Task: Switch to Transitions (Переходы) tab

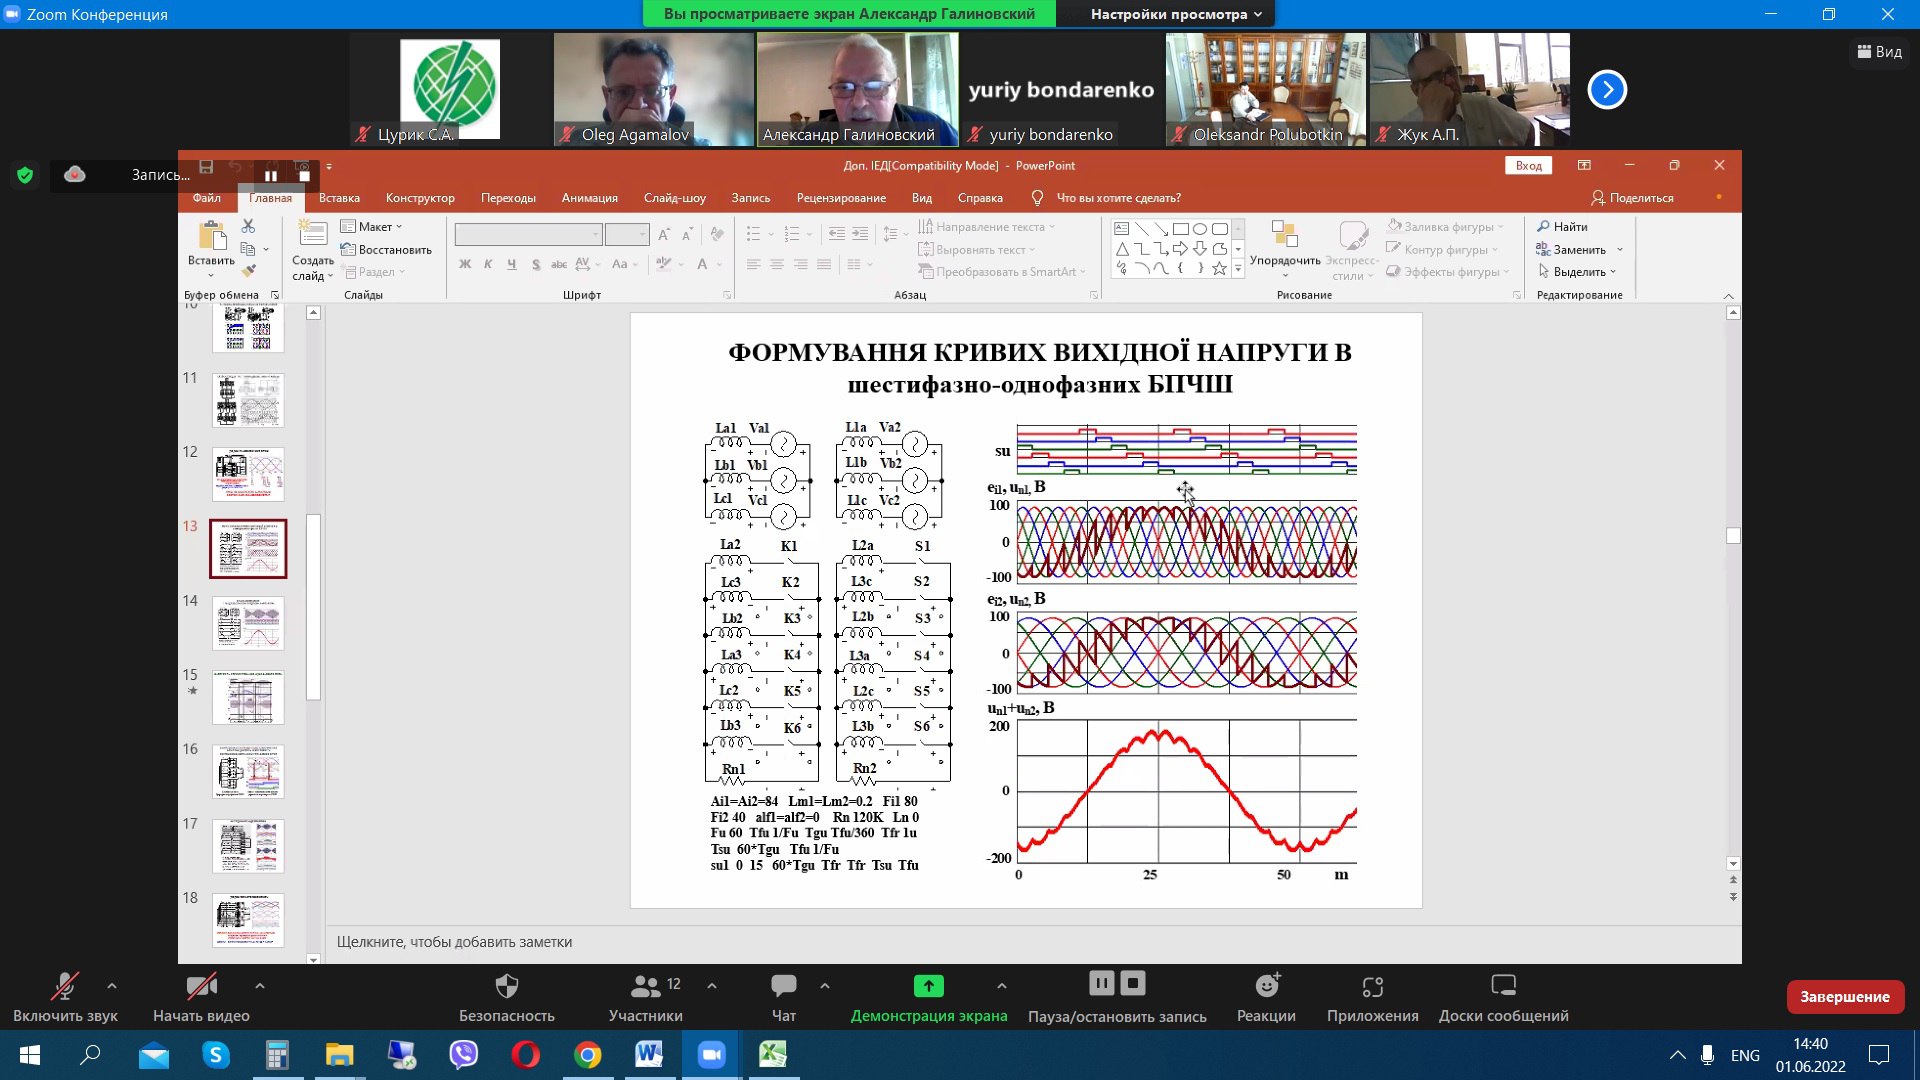Action: point(508,198)
